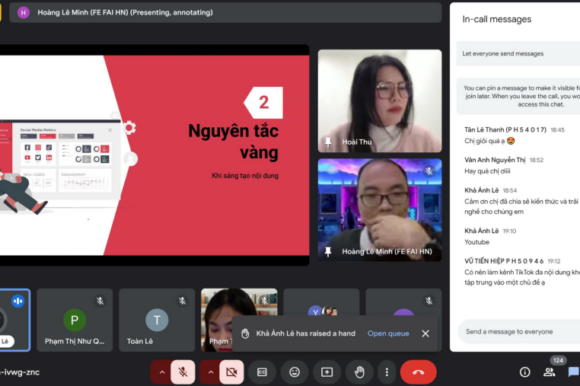Show the people list with 124 badge
580x386 pixels.
pos(549,372)
